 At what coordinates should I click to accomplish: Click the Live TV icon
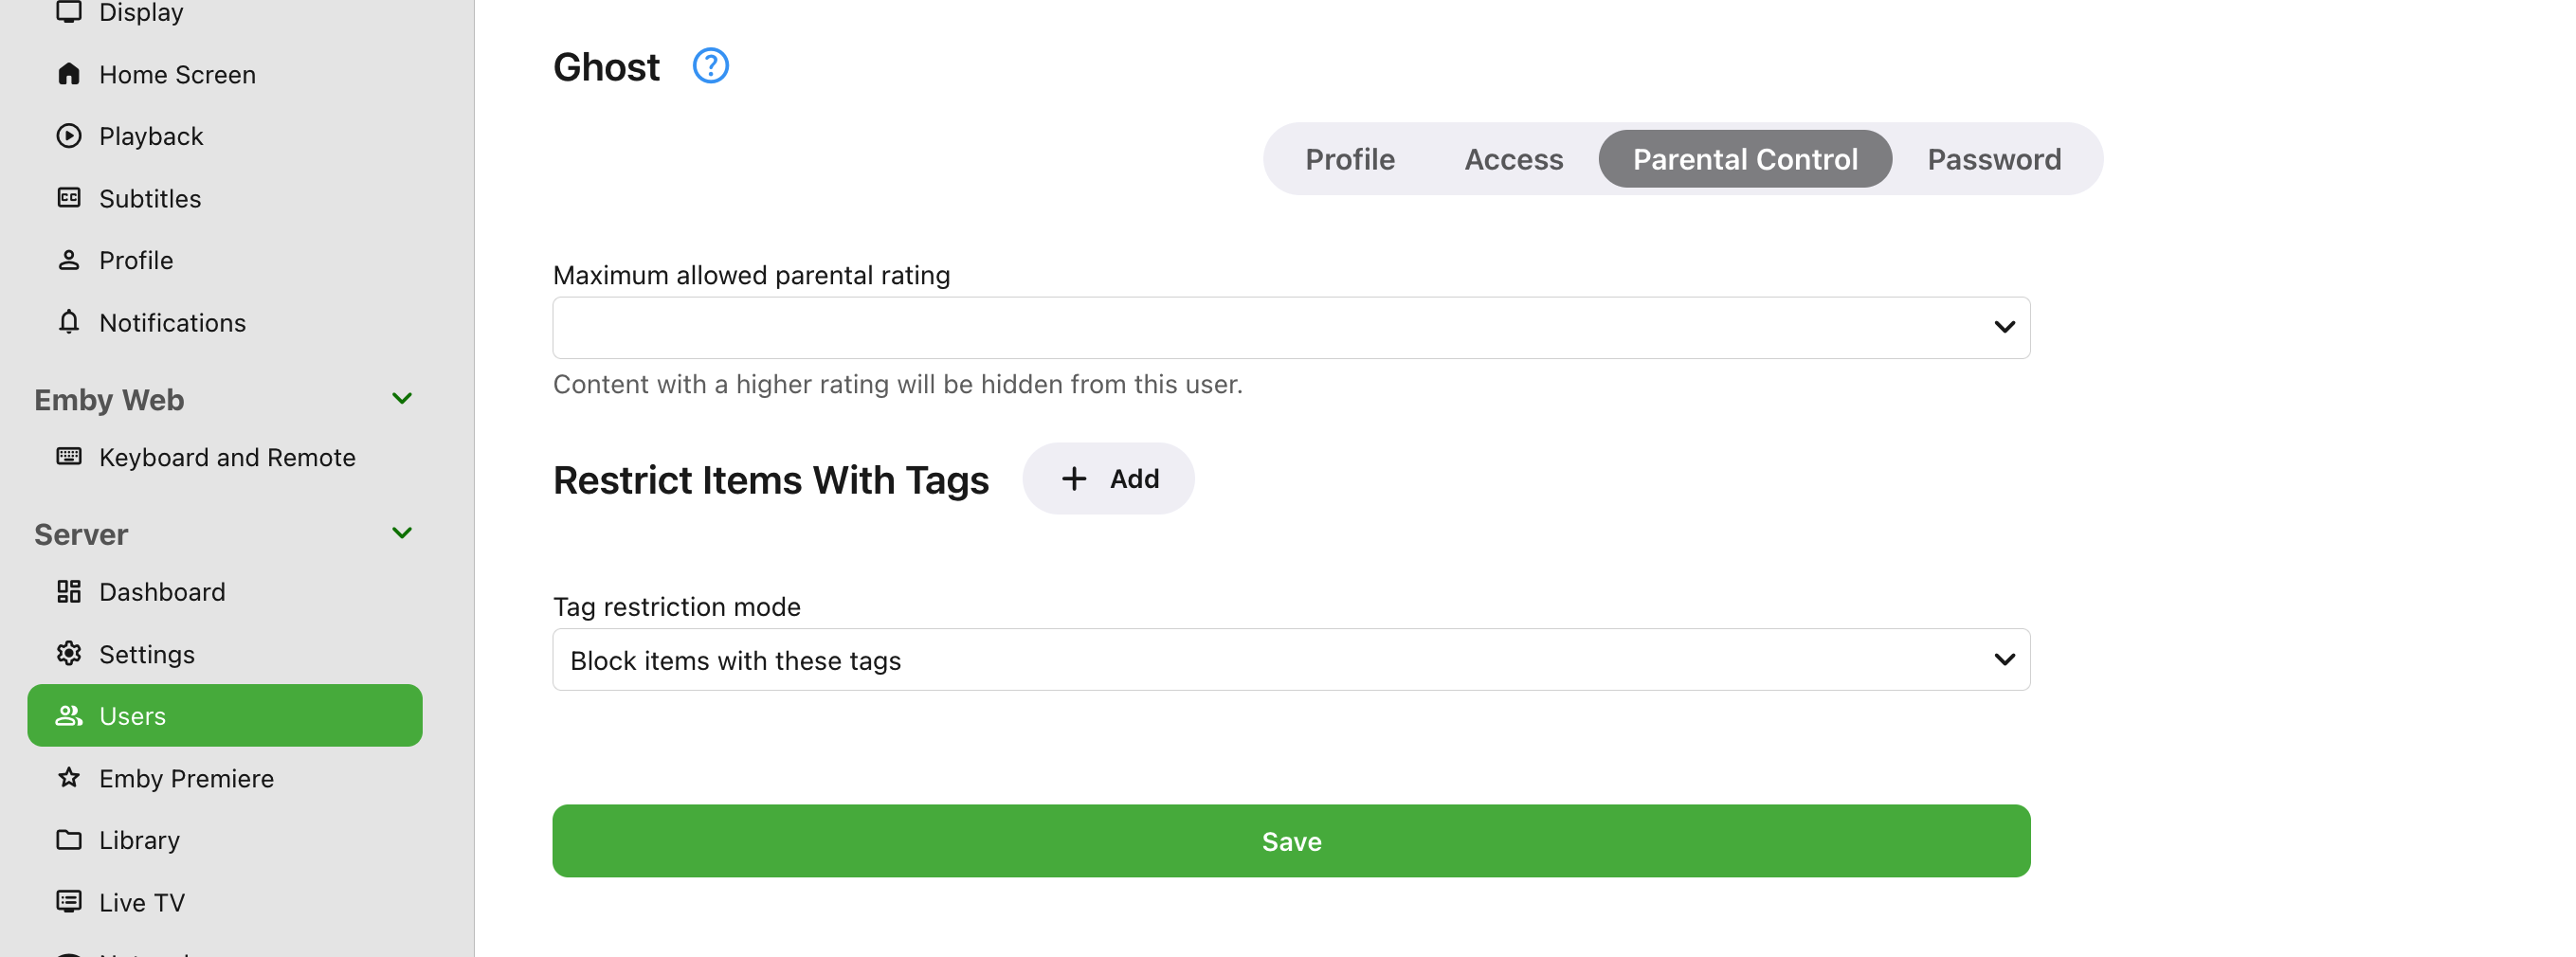coord(69,902)
